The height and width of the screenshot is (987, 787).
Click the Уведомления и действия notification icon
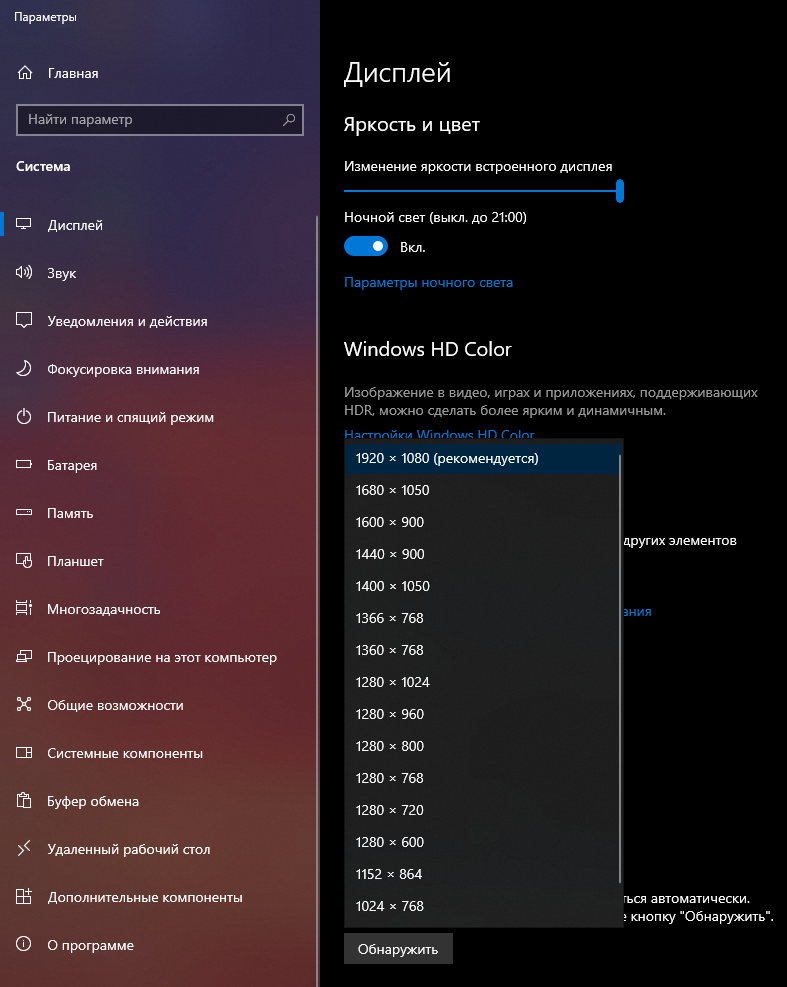25,321
